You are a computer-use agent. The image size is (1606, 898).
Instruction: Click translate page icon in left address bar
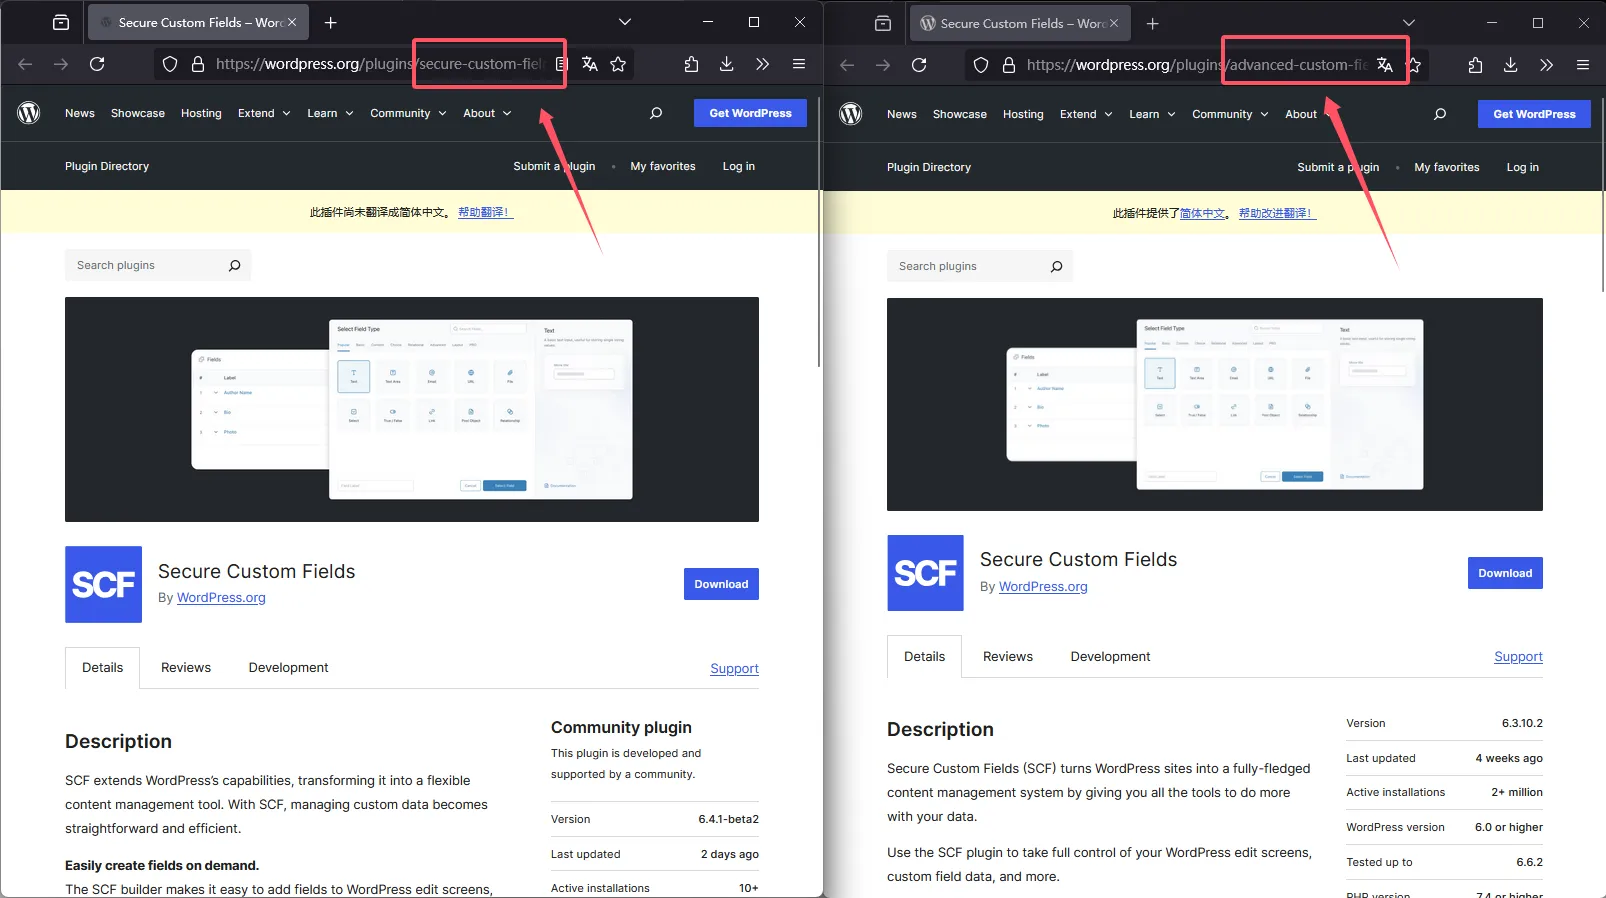coord(590,64)
